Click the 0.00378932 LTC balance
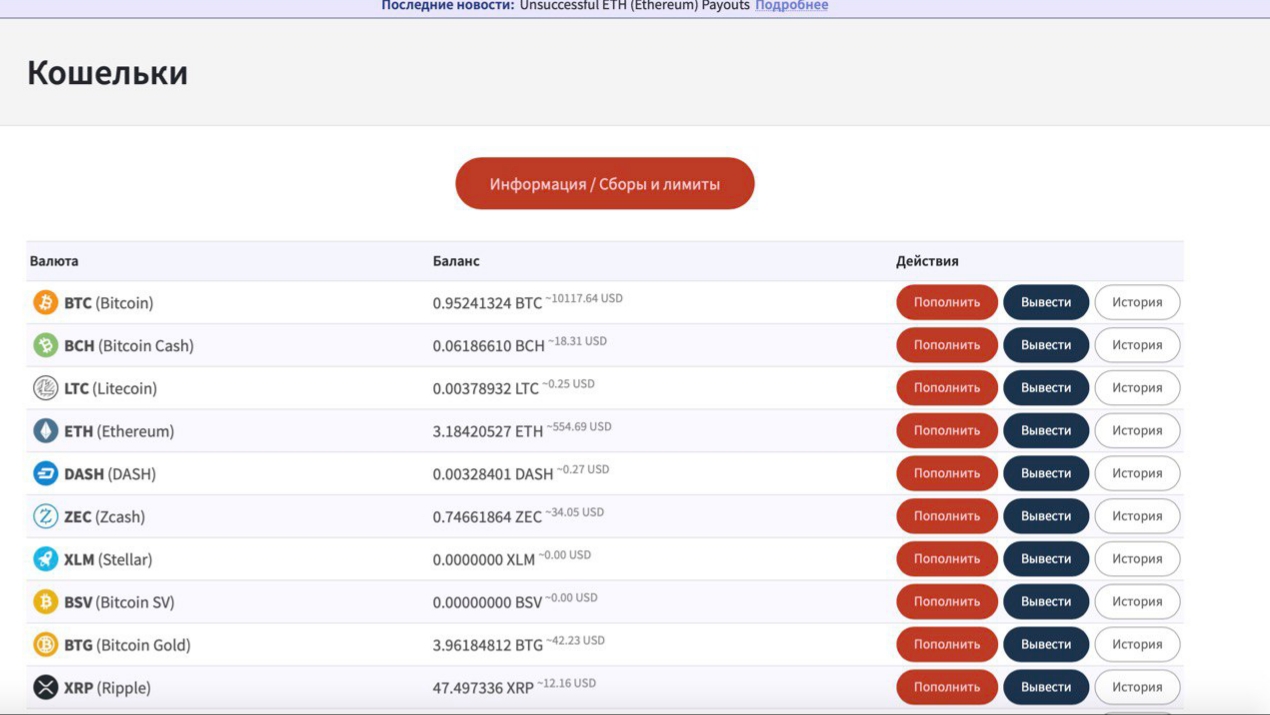1270x715 pixels. pos(485,388)
